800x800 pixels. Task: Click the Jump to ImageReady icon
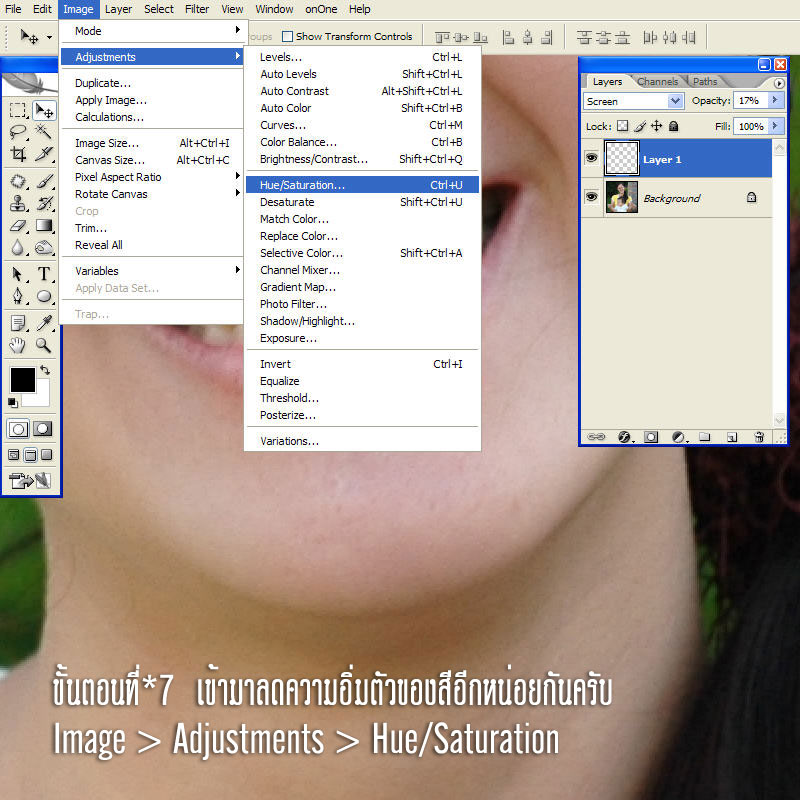(31, 480)
